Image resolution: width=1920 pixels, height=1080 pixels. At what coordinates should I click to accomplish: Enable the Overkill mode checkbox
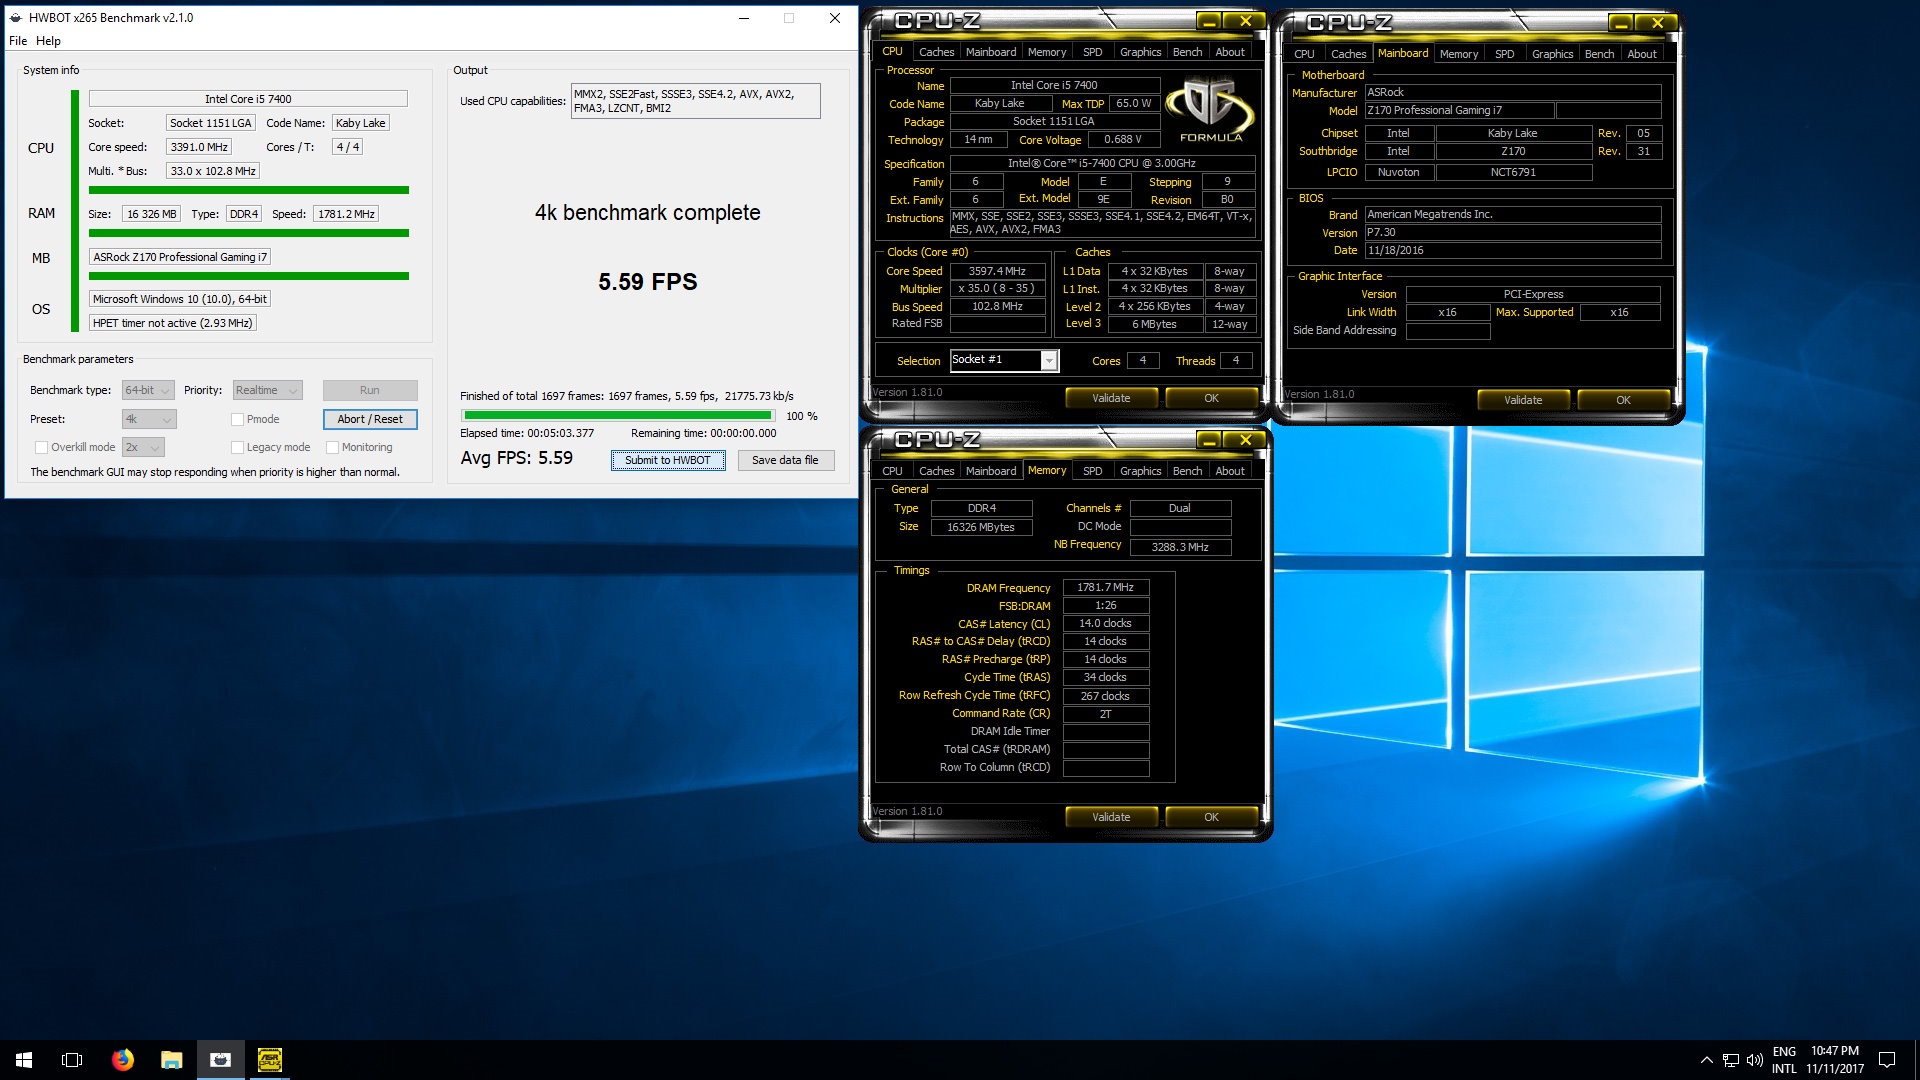pos(41,447)
